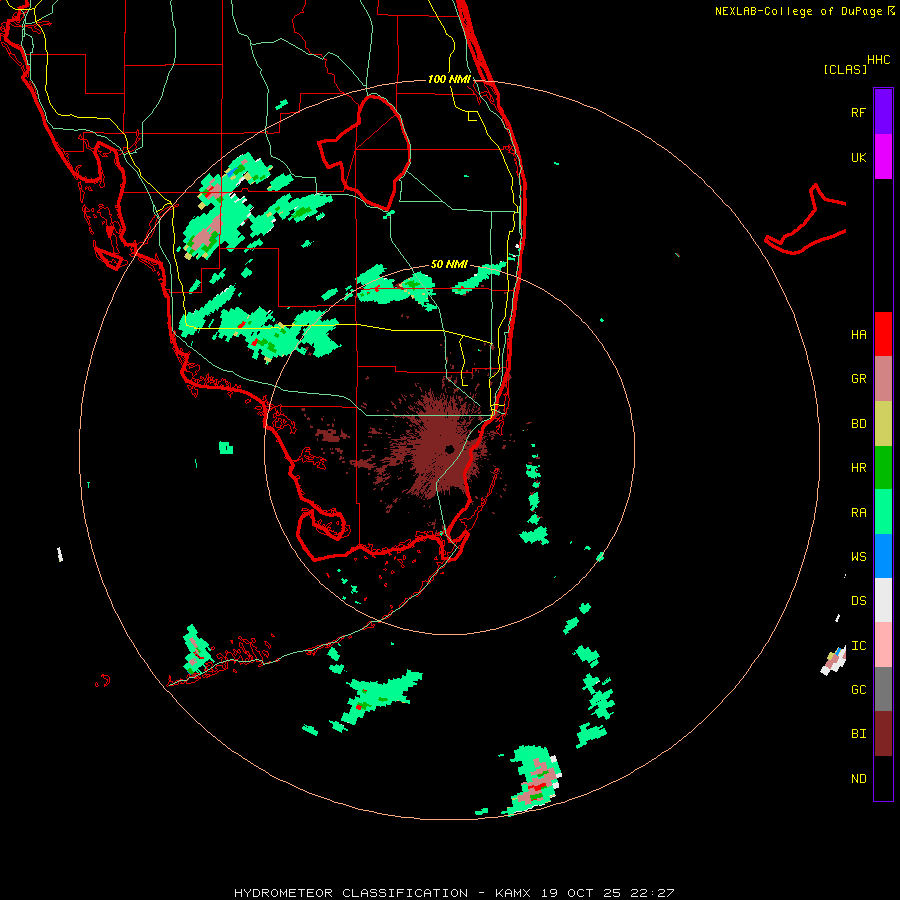The height and width of the screenshot is (900, 900).
Task: Click the BI legend label
Action: coord(858,734)
